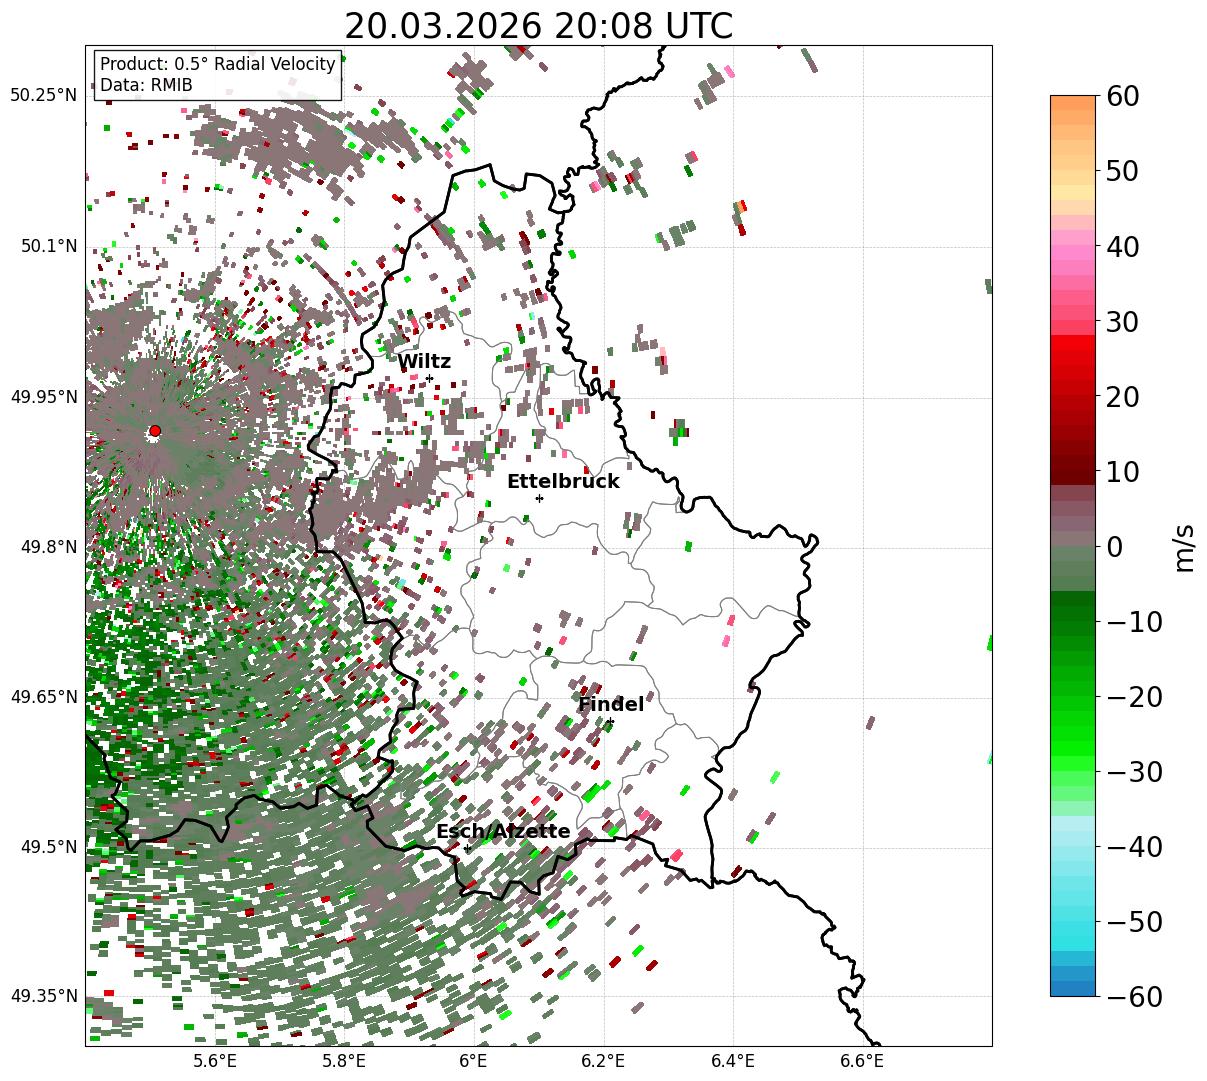Screen dimensions: 1207x1081
Task: Click the 6.6°E longitude label
Action: coord(862,1062)
